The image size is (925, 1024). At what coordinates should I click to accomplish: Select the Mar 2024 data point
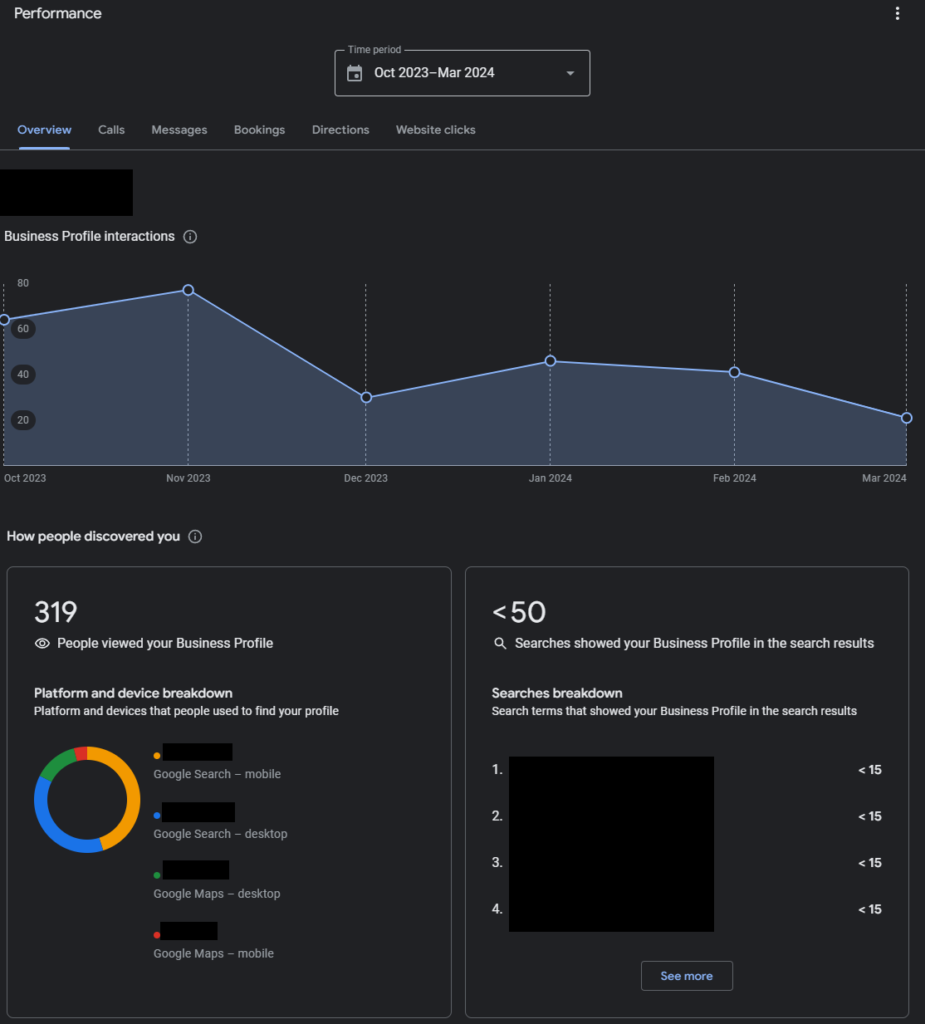click(x=906, y=418)
